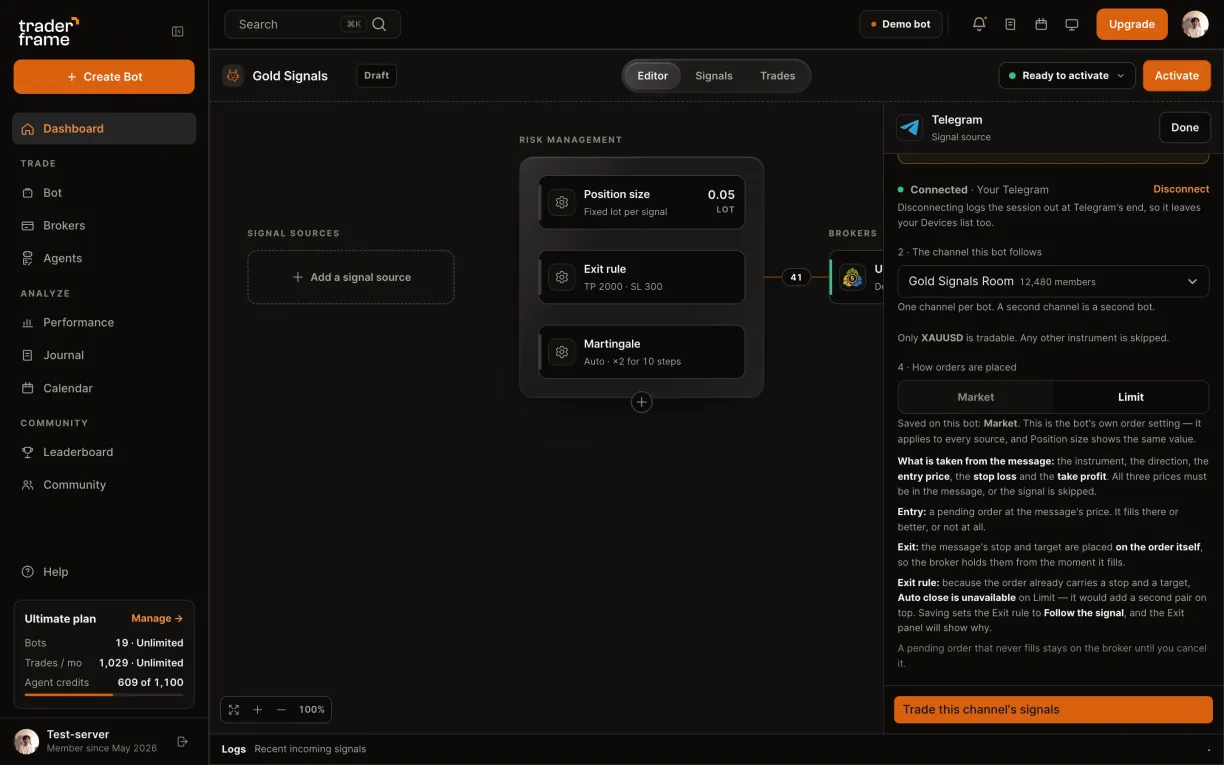Switch to the Trades tab
1224x765 pixels.
click(x=778, y=76)
